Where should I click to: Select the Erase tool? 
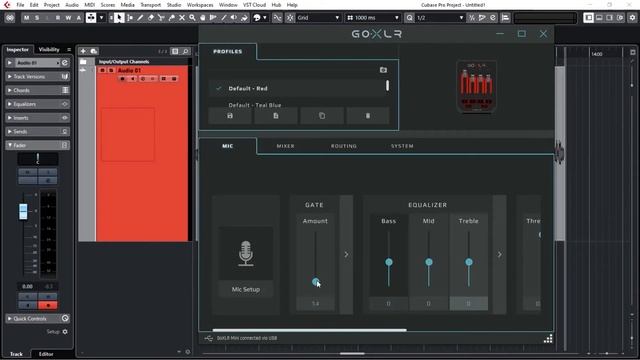(x=151, y=18)
